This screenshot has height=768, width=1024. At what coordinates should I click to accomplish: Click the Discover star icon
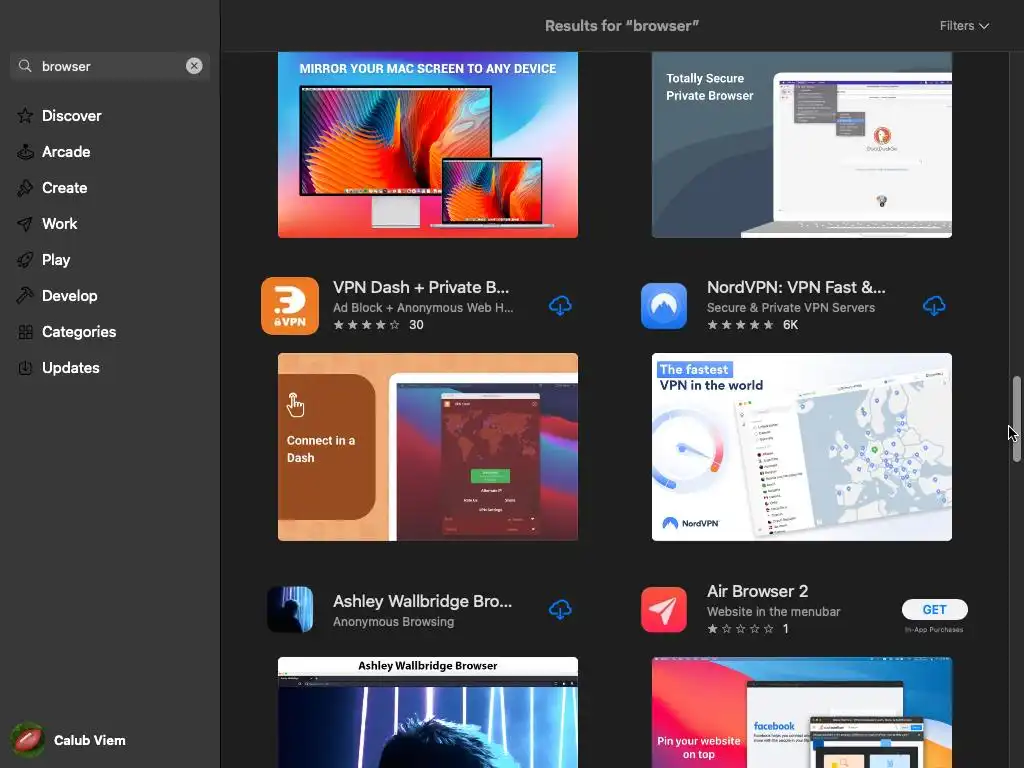[25, 116]
